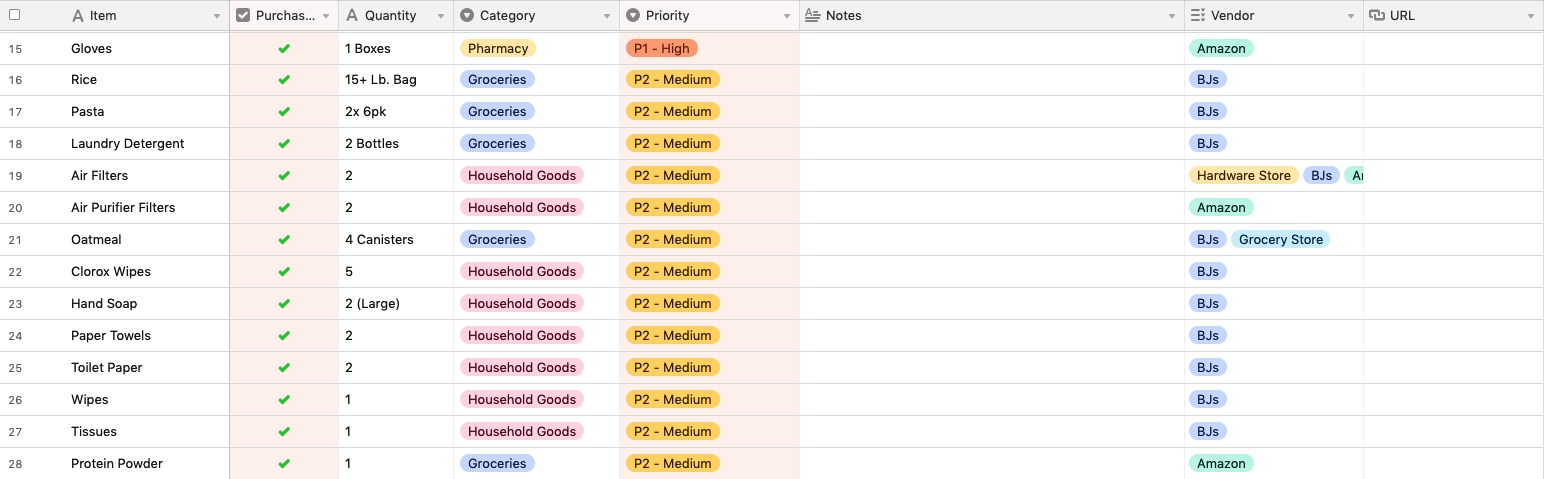
Task: Click the long text icon beside Notes header
Action: click(813, 16)
